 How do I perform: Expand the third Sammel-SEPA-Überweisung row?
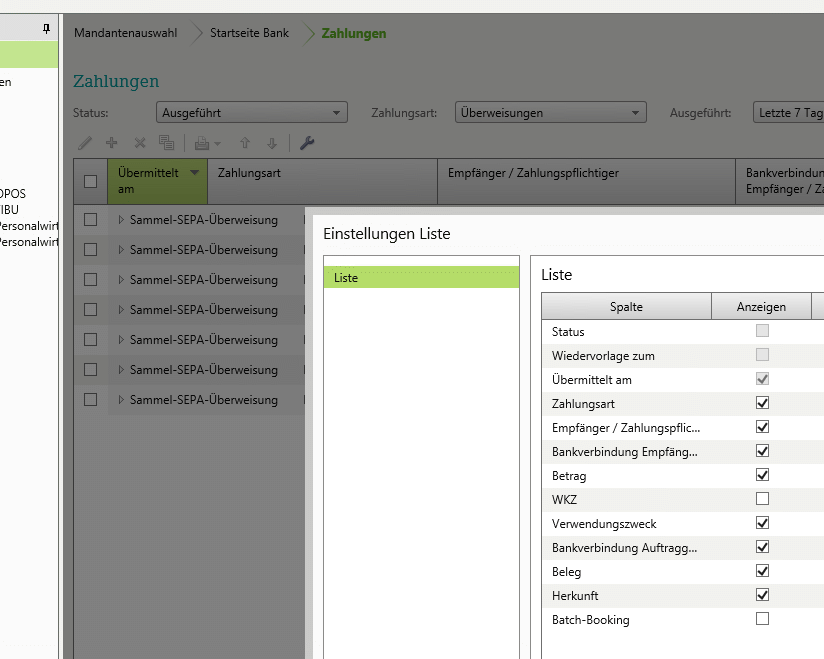(121, 280)
